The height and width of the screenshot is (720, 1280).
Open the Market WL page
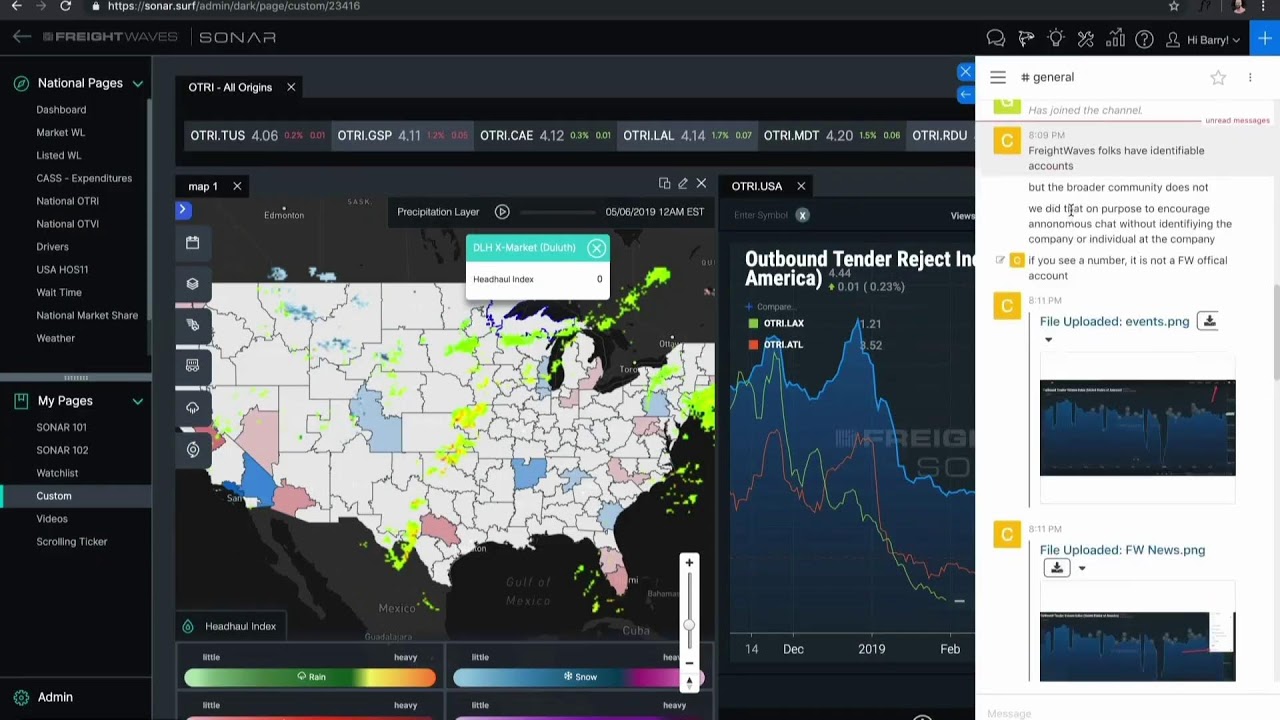(60, 132)
